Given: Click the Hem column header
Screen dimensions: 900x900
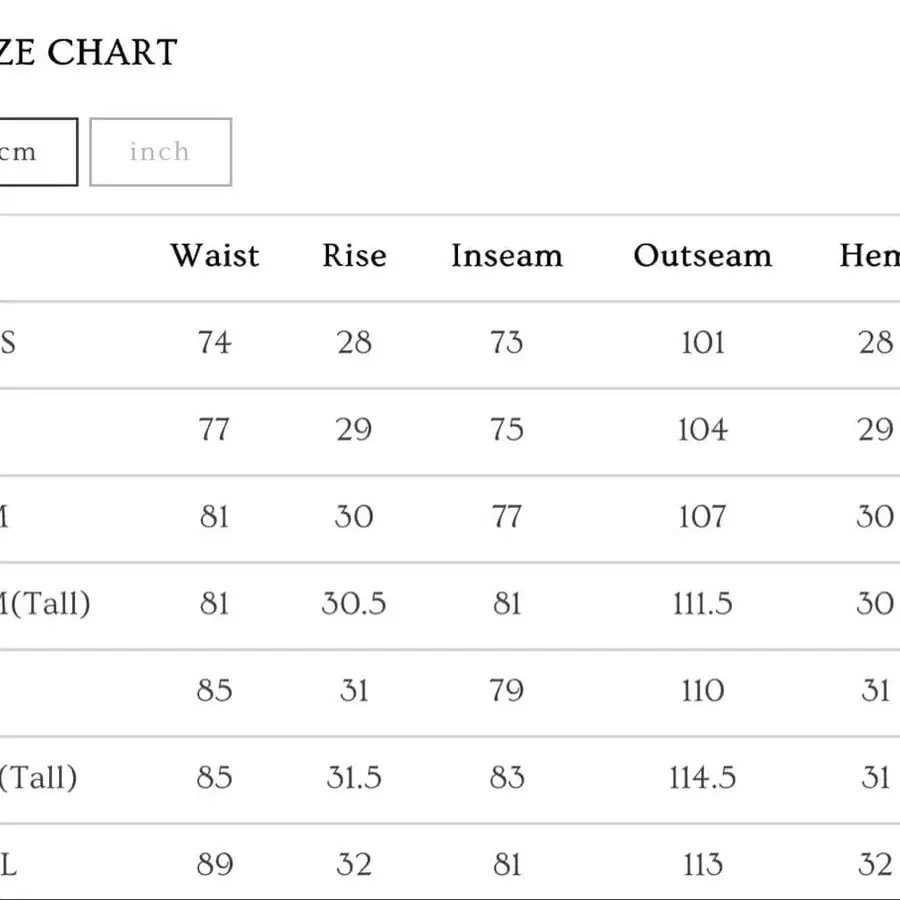Looking at the screenshot, I should (869, 255).
